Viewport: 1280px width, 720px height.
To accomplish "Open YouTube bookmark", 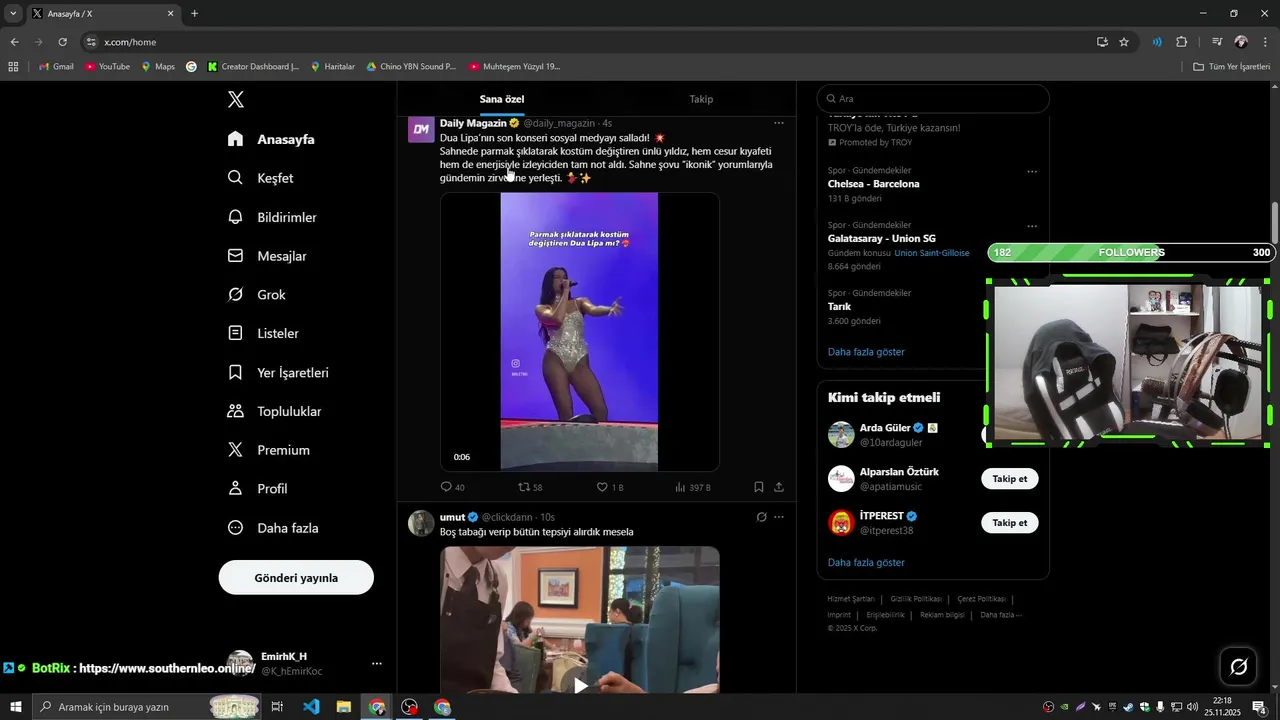I will (x=107, y=67).
